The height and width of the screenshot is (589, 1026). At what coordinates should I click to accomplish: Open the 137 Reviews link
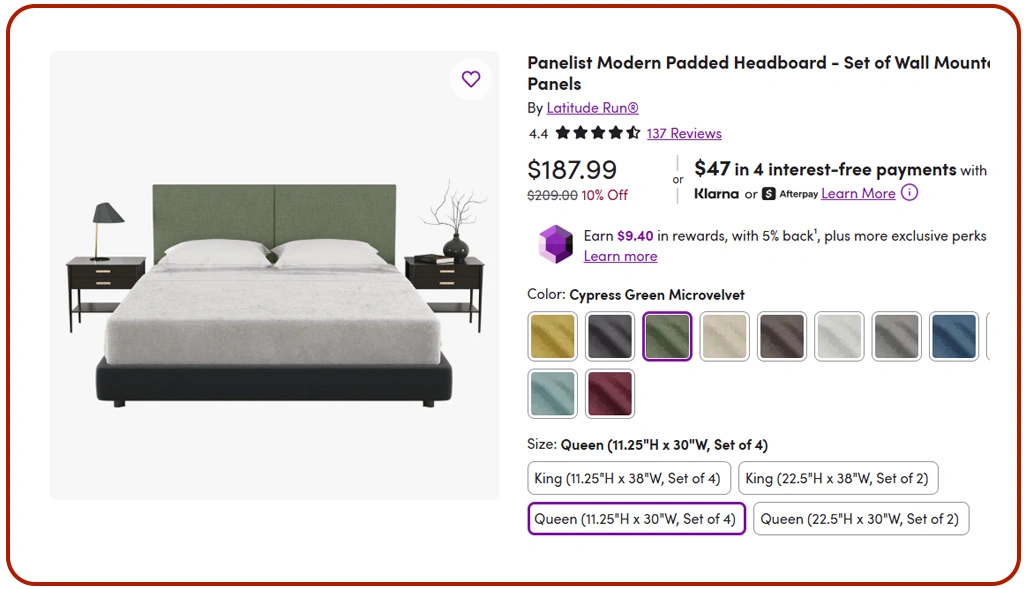point(684,133)
